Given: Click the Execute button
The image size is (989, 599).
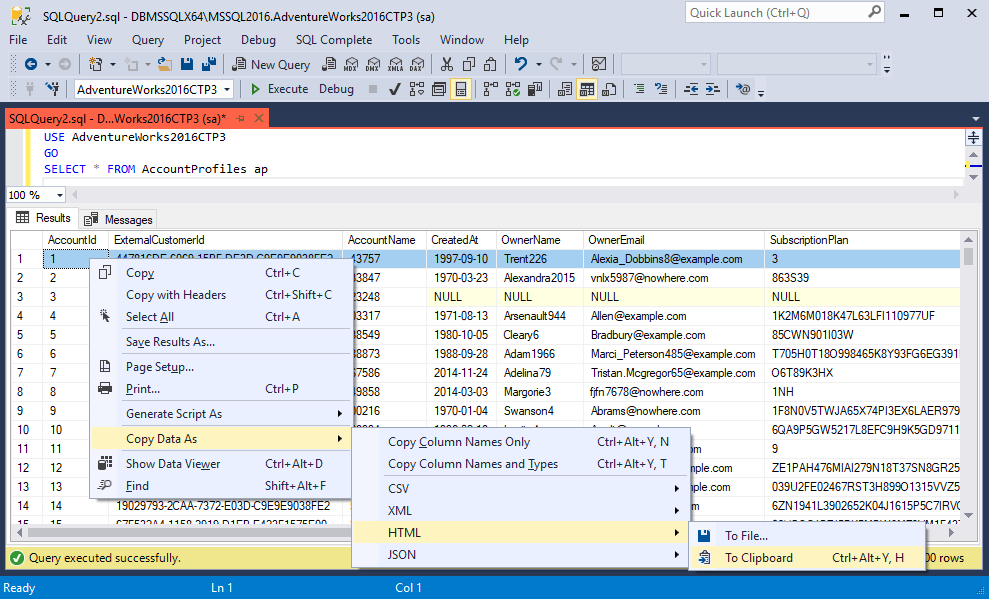Looking at the screenshot, I should pos(279,90).
